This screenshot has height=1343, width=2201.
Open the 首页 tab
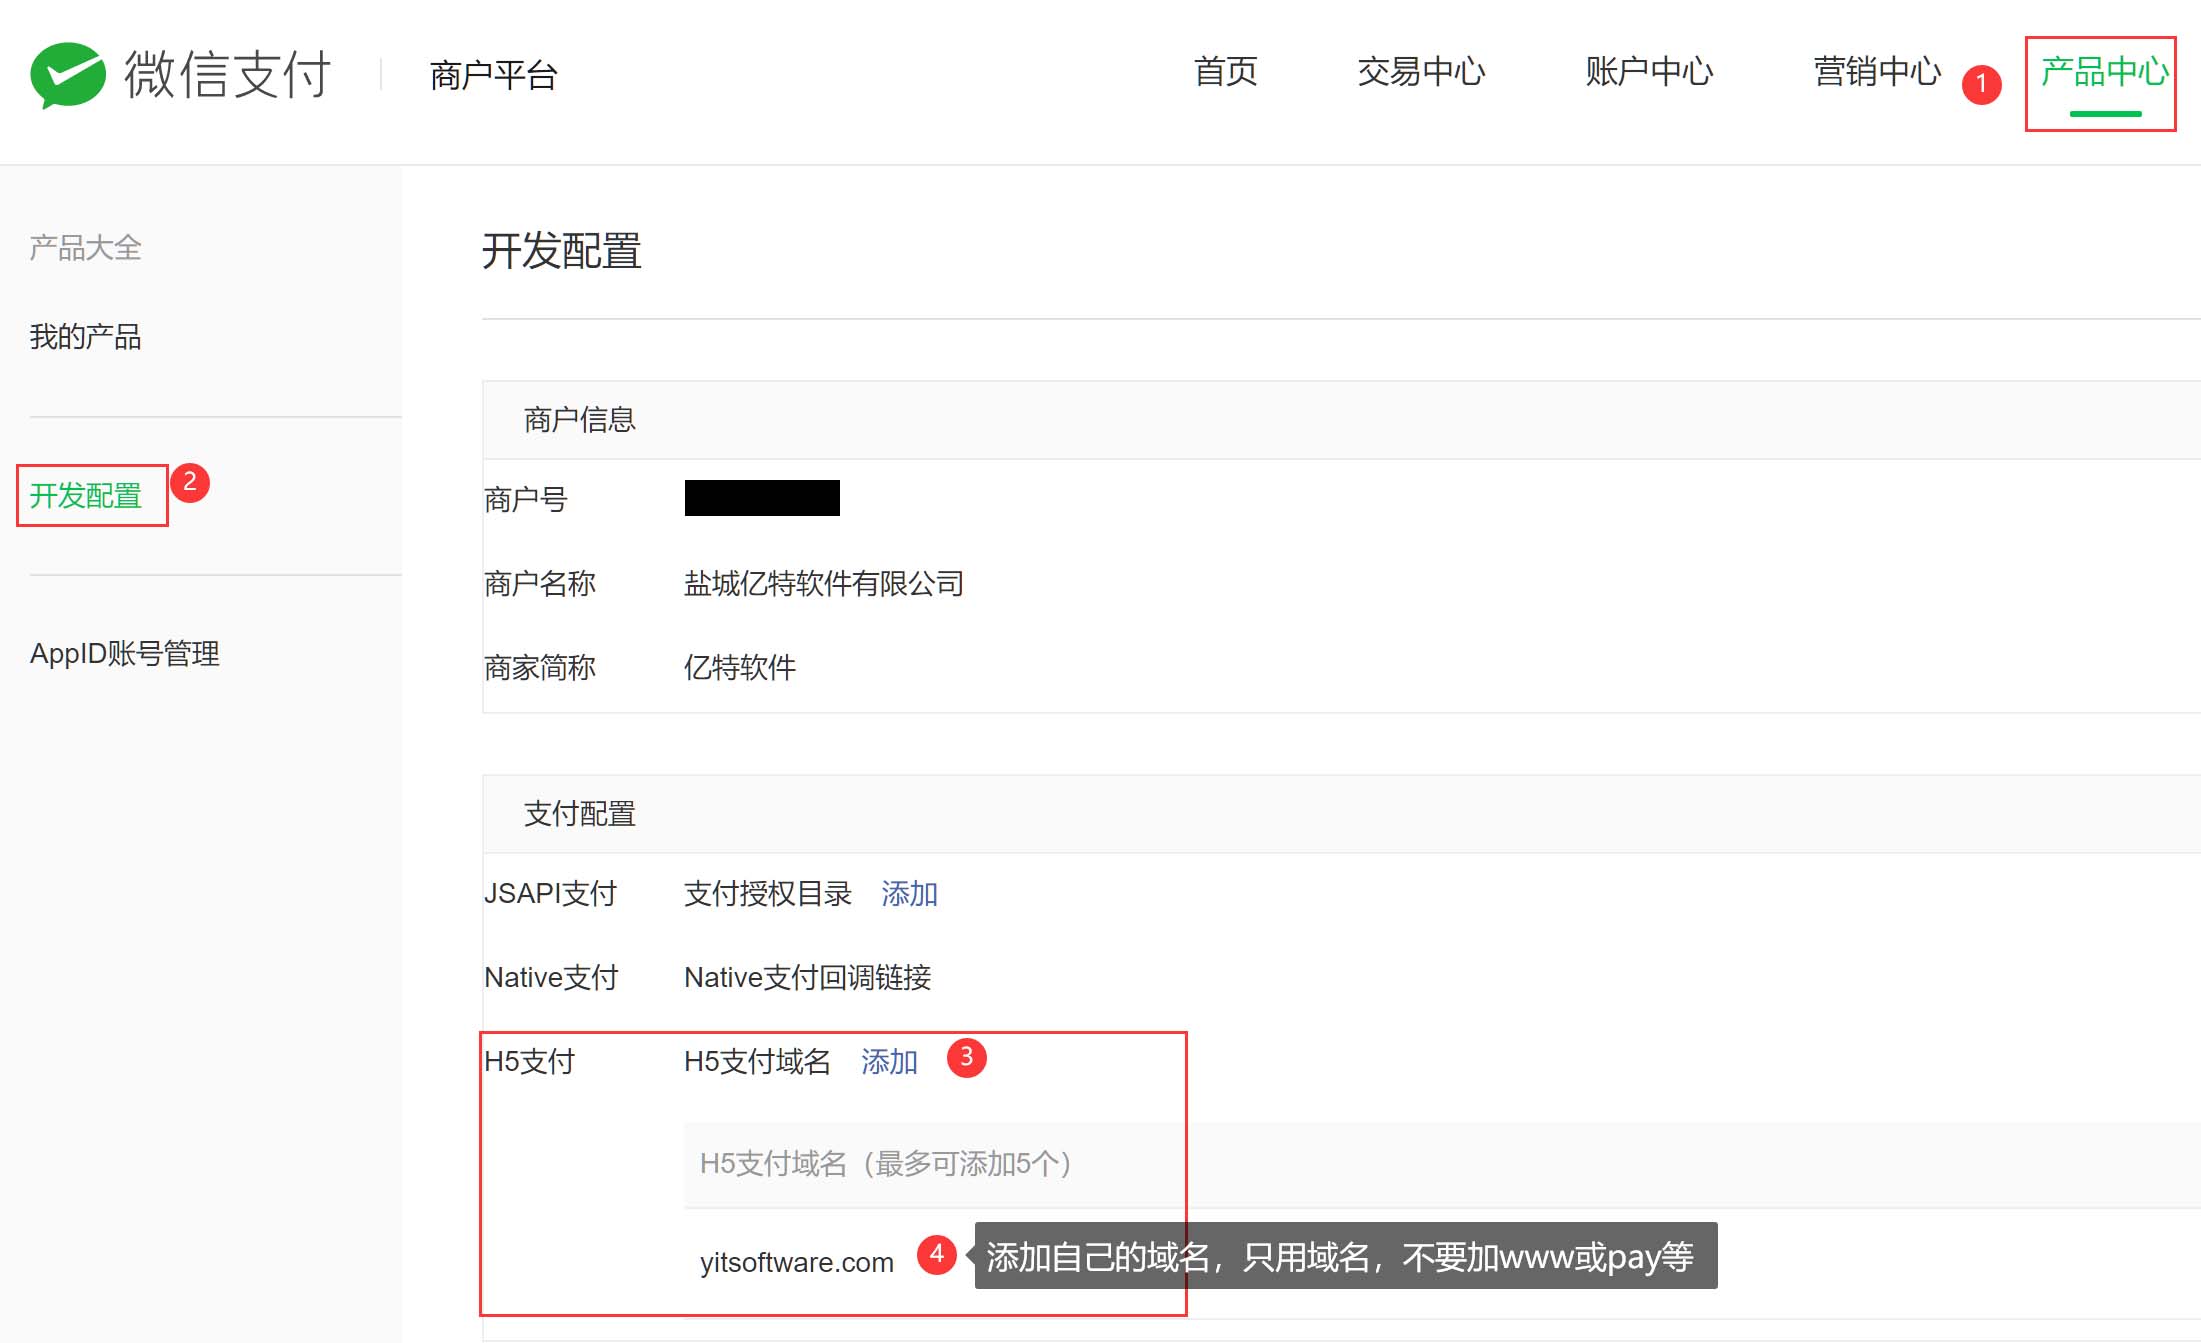pyautogui.click(x=1225, y=72)
